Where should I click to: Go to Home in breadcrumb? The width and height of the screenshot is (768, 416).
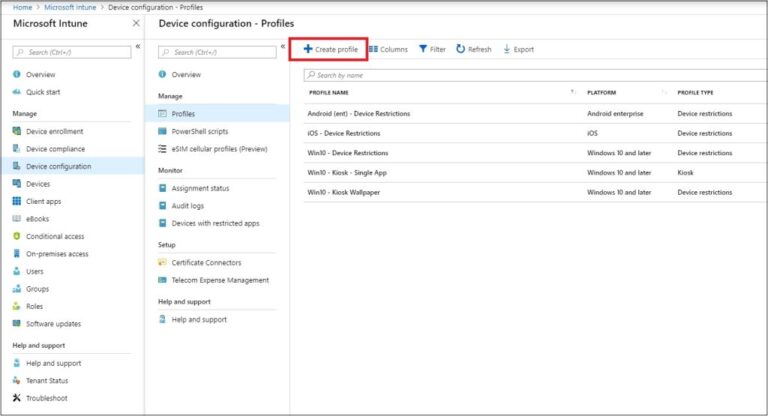pyautogui.click(x=22, y=7)
